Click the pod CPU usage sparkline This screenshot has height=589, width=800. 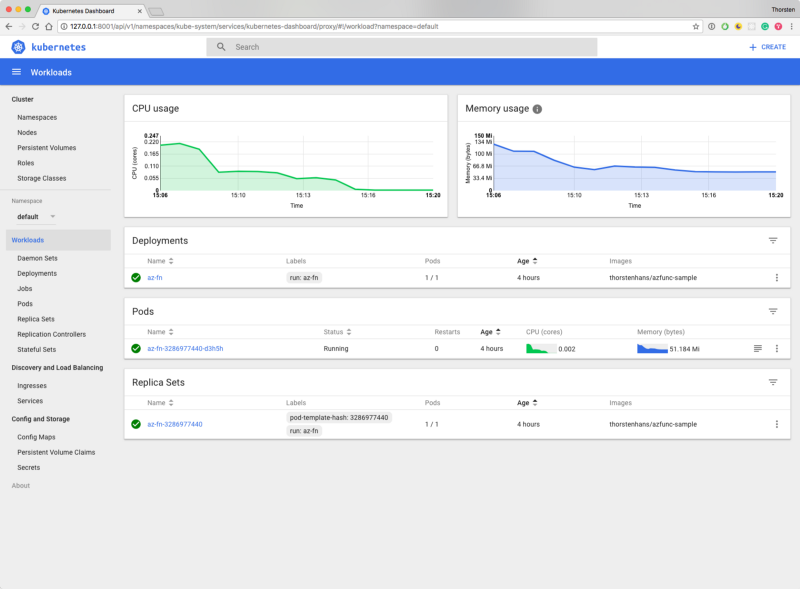point(541,348)
